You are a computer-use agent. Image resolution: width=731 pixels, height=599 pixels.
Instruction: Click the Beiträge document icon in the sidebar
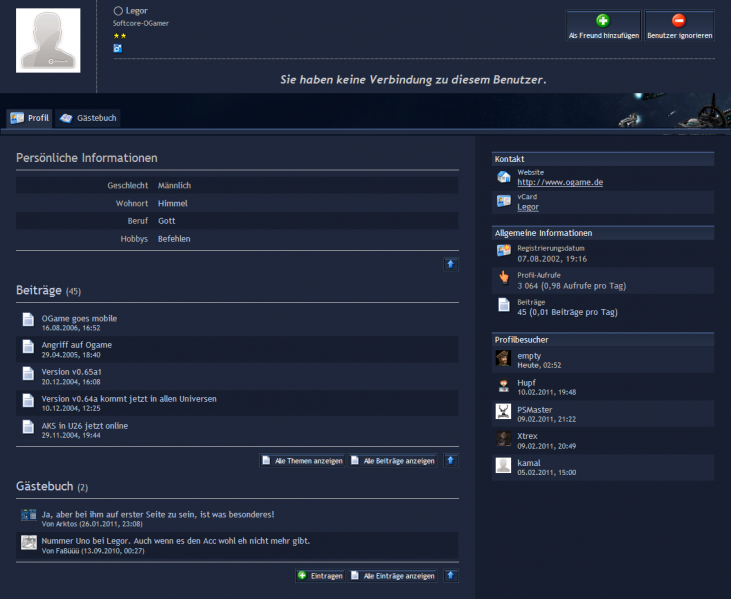pos(503,304)
